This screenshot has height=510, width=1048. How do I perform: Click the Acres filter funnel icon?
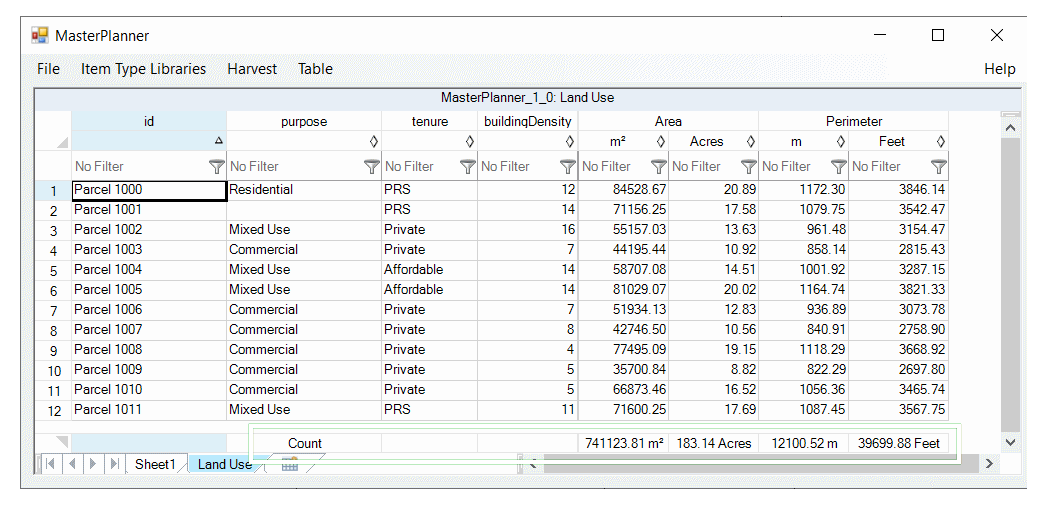(x=749, y=166)
